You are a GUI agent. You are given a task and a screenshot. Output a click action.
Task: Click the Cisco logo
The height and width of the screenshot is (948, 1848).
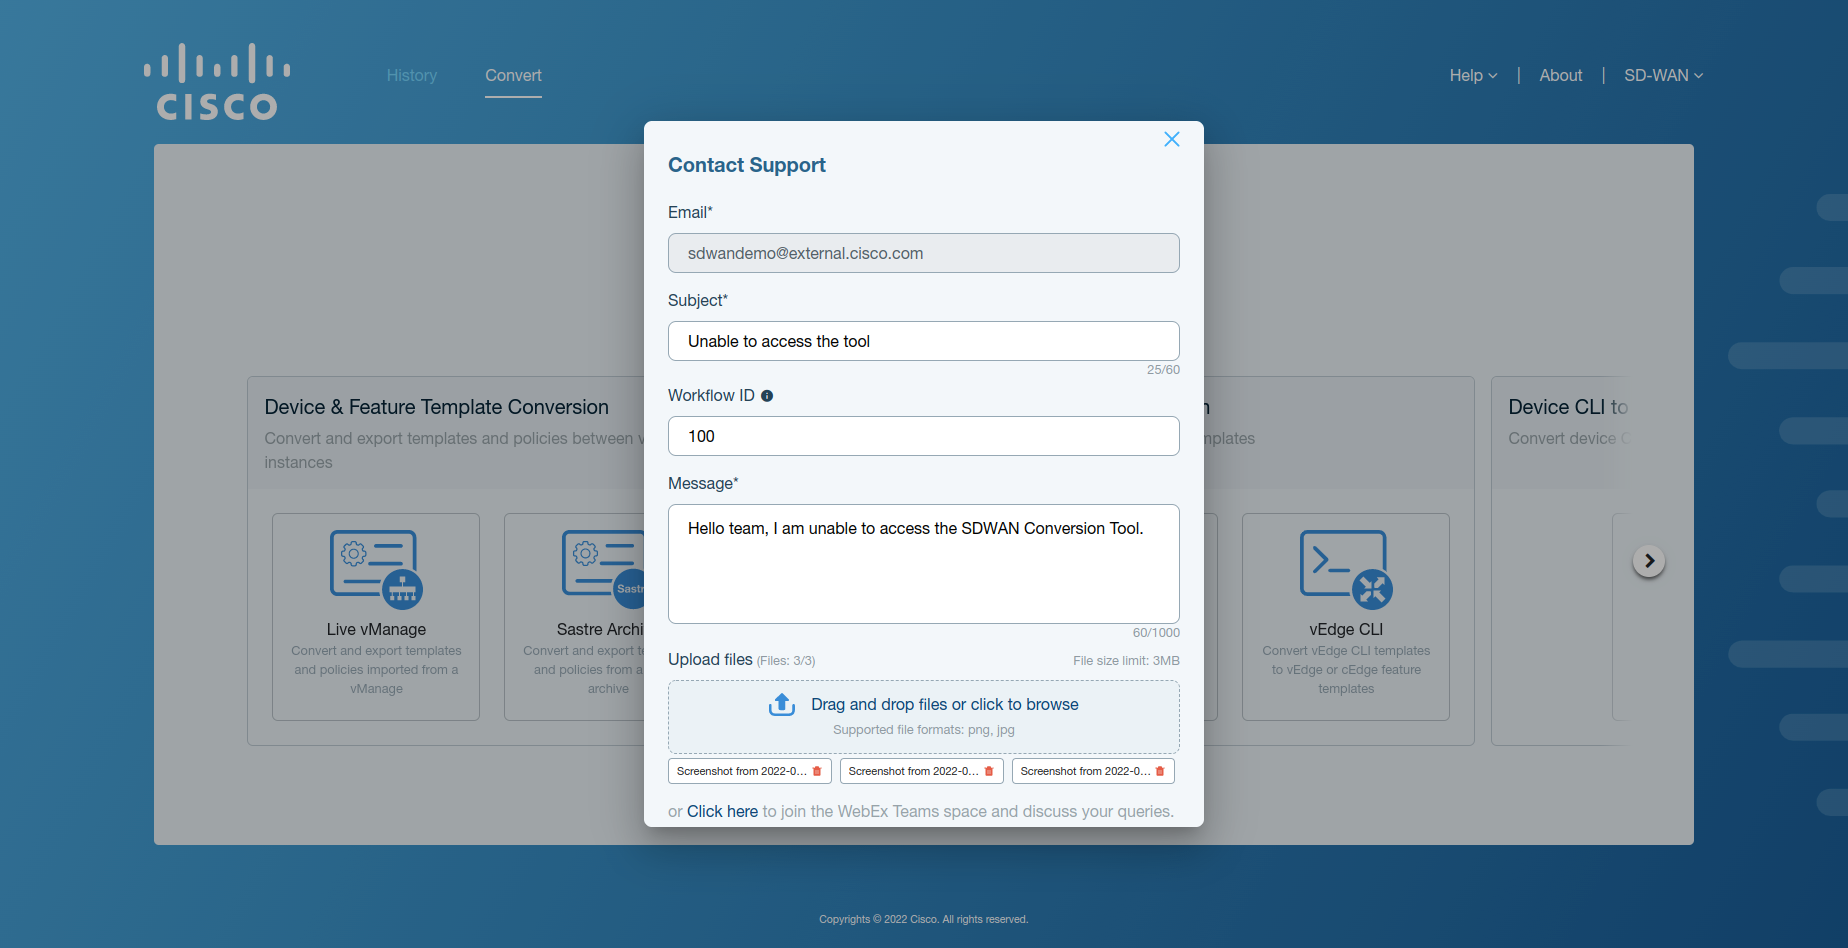[217, 82]
